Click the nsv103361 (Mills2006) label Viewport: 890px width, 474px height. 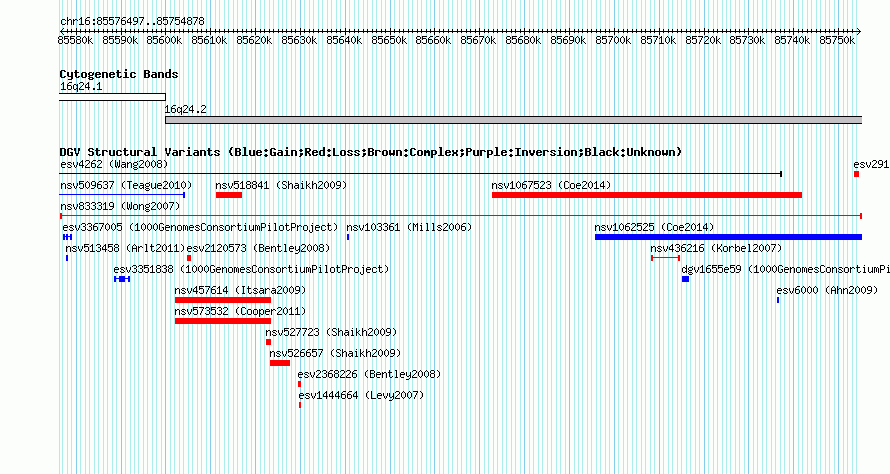tap(409, 228)
